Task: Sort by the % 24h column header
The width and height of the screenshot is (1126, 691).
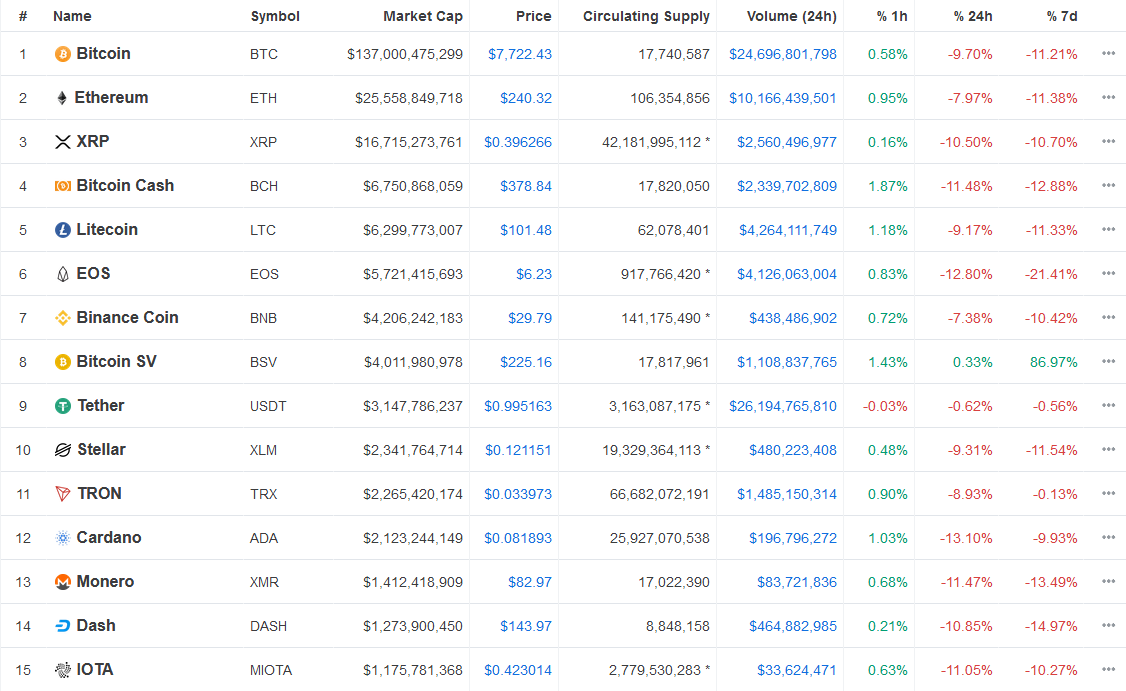Action: [x=972, y=16]
